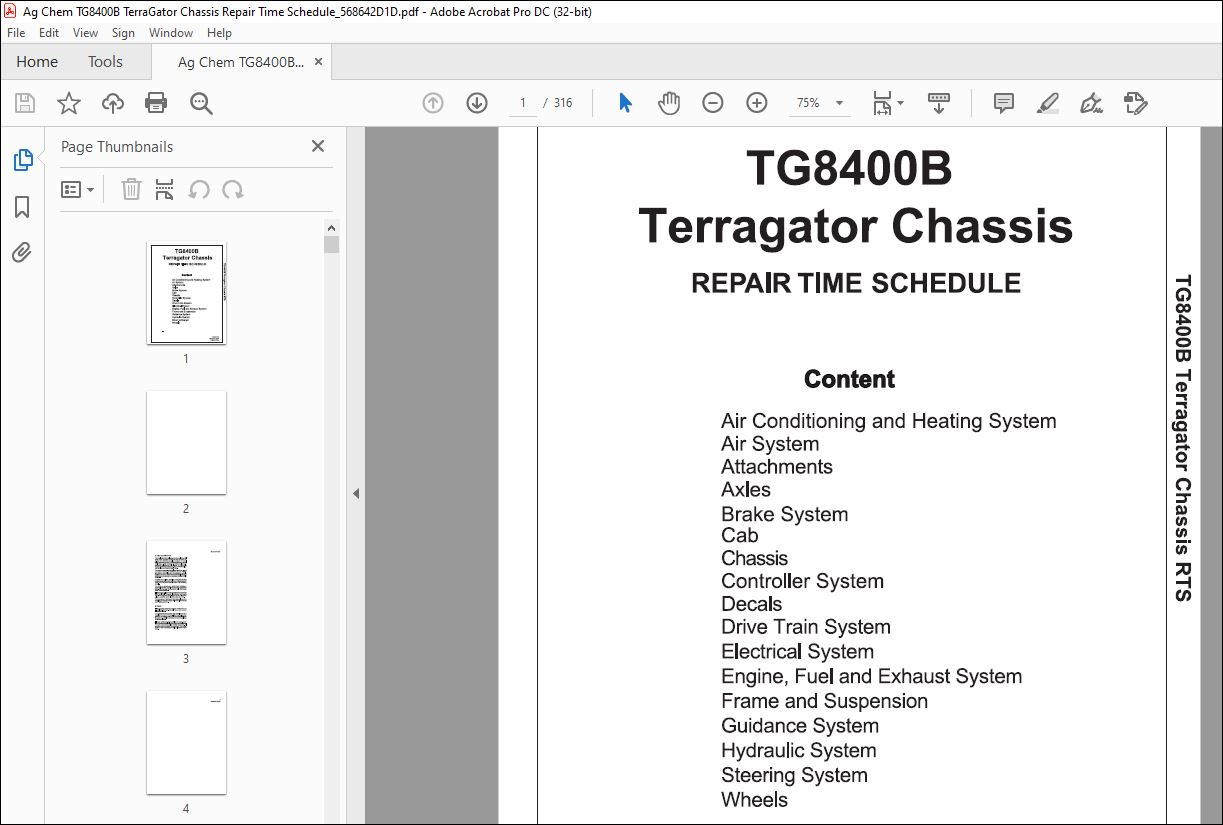Screen dimensions: 1223x825
Task: Switch to the Tools tab
Action: 105,62
